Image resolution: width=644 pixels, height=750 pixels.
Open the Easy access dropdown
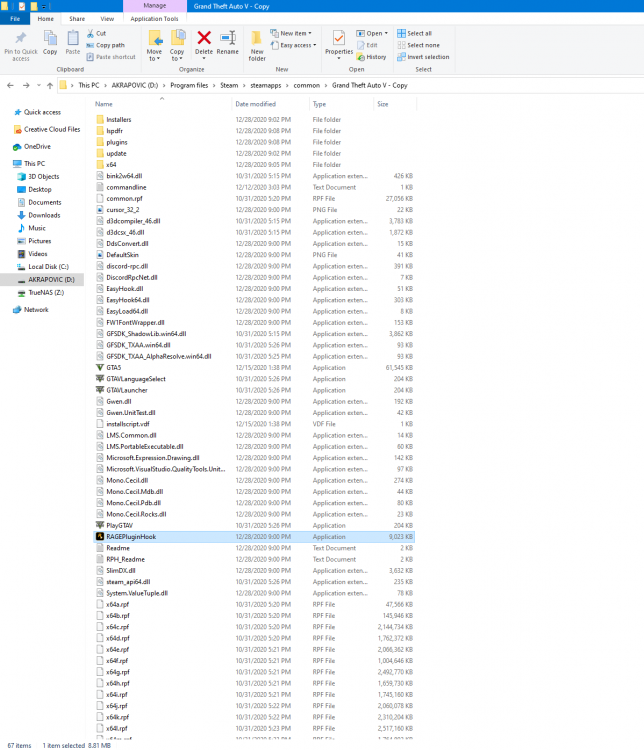click(294, 45)
